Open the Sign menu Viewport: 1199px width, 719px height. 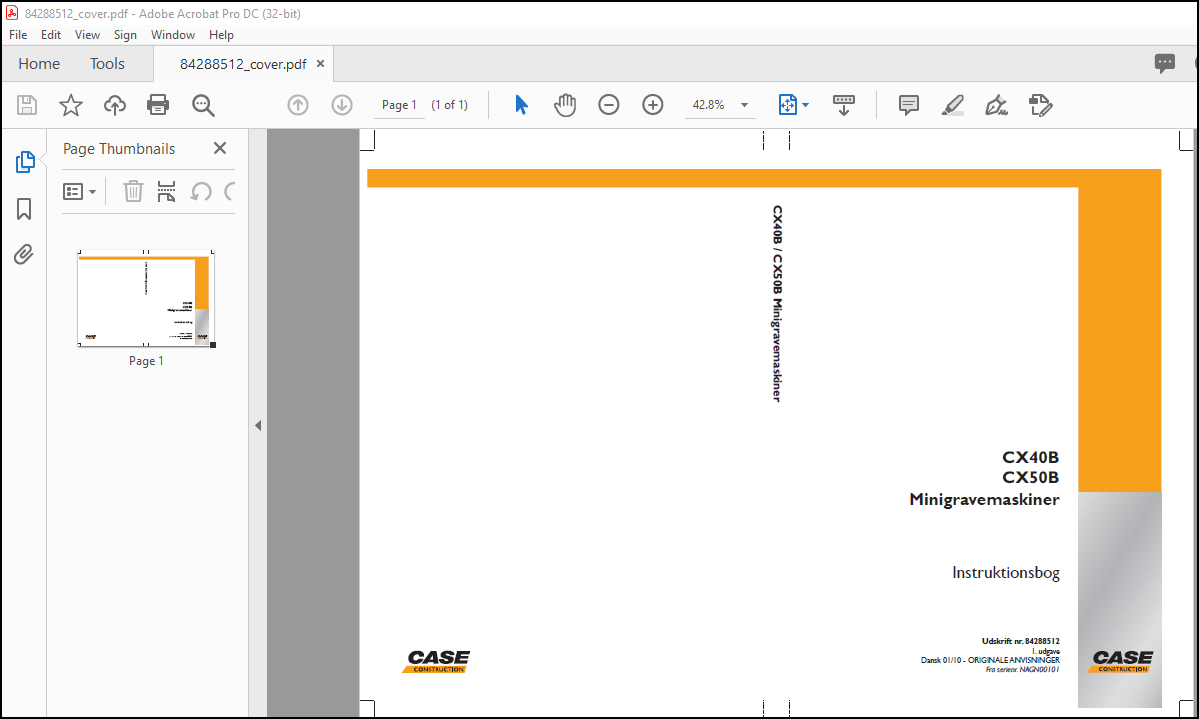(125, 35)
